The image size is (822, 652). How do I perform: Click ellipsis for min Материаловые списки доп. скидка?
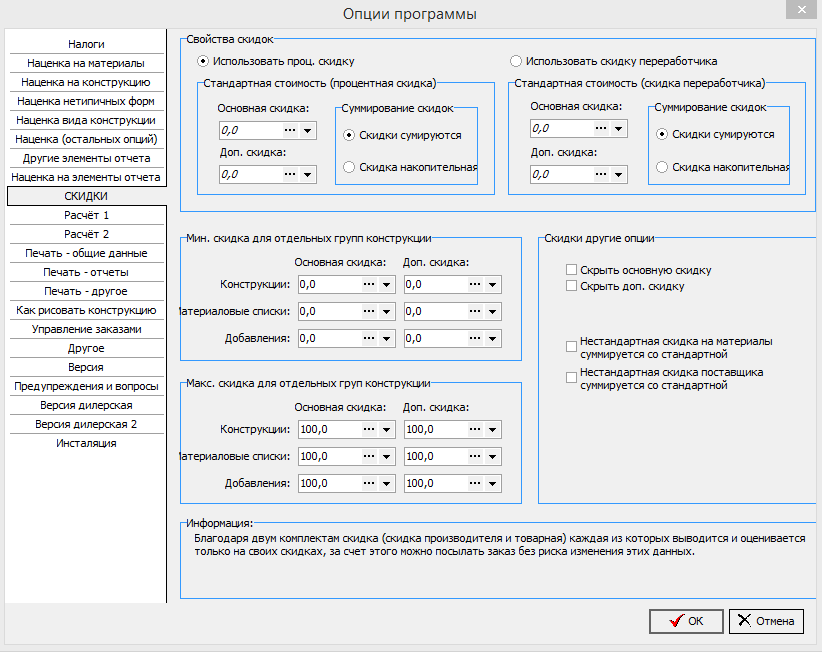tap(475, 311)
